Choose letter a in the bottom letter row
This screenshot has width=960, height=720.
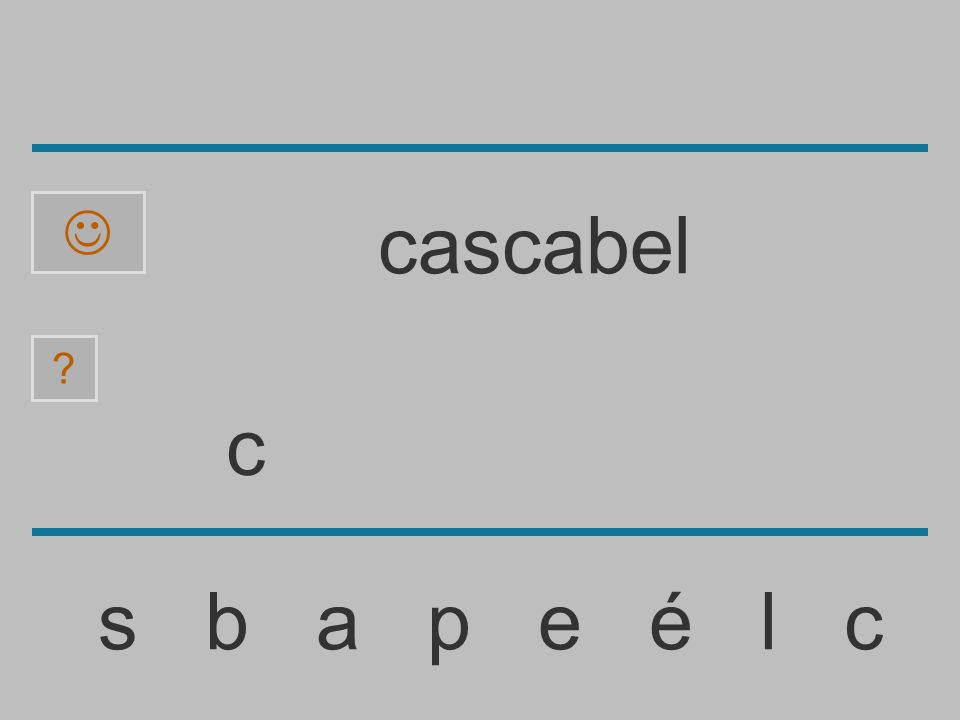(337, 626)
